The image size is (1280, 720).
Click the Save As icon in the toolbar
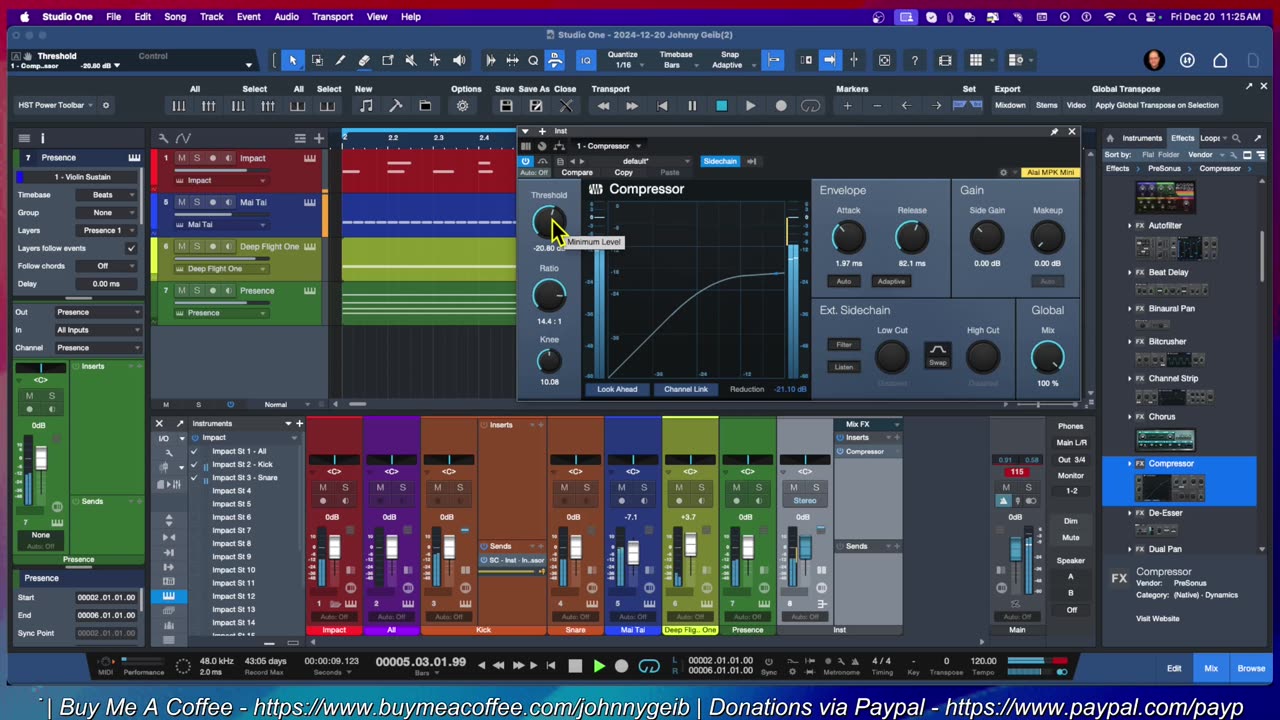(536, 106)
